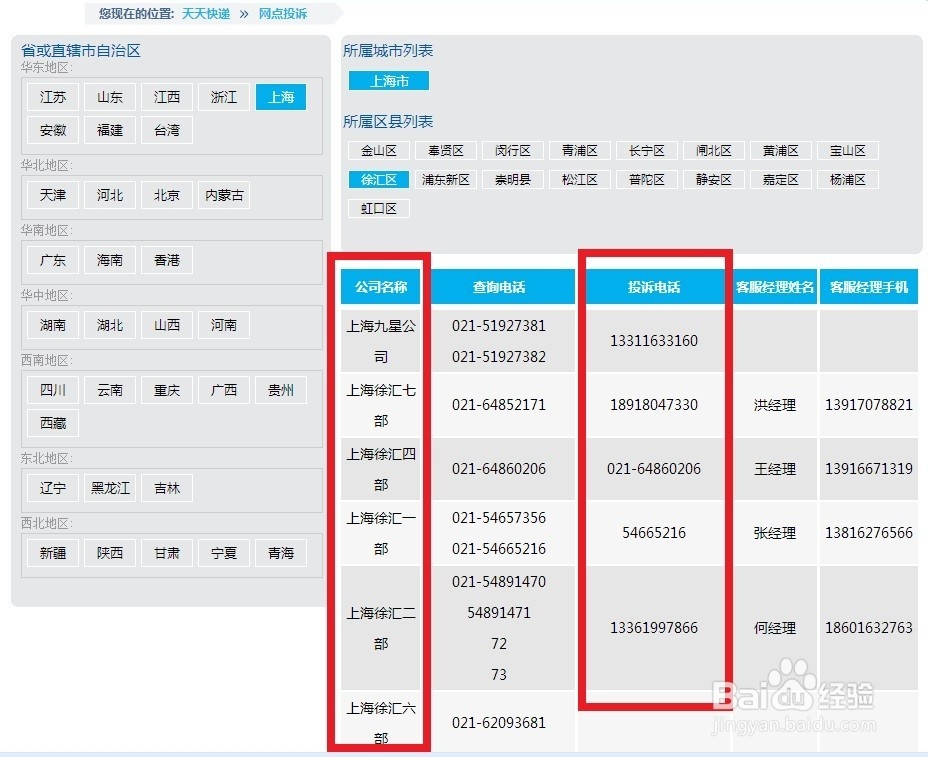Select 青浦区 district
Image resolution: width=928 pixels, height=757 pixels.
point(579,150)
